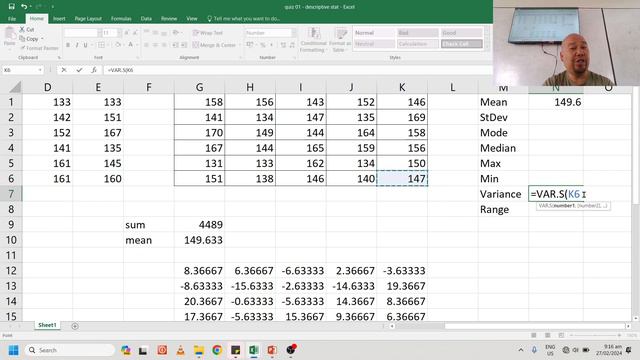640x360 pixels.
Task: Open File Explorer from the taskbar
Action: tap(199, 350)
